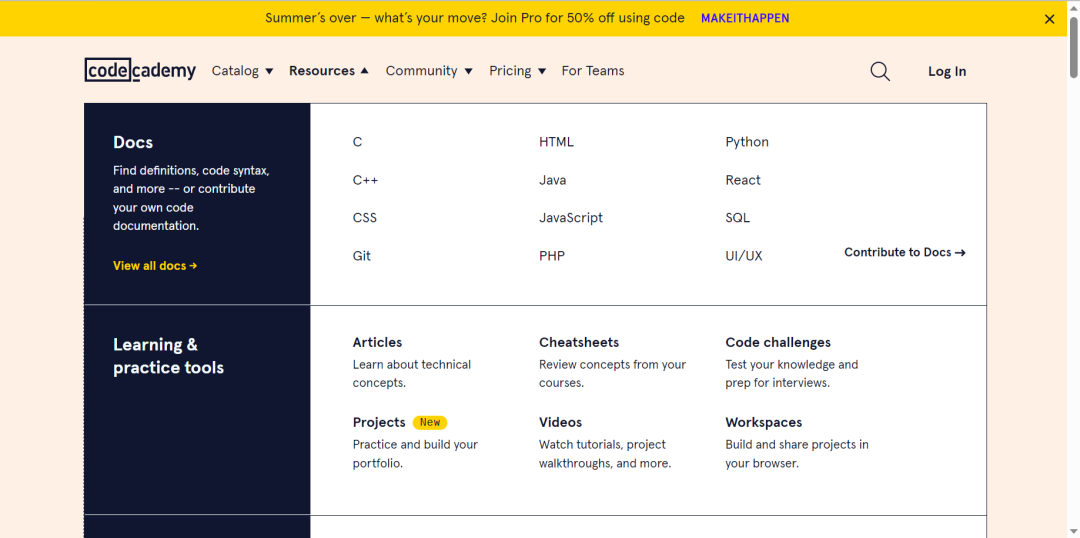Click the search magnifier icon
Image resolution: width=1080 pixels, height=538 pixels.
(x=880, y=71)
